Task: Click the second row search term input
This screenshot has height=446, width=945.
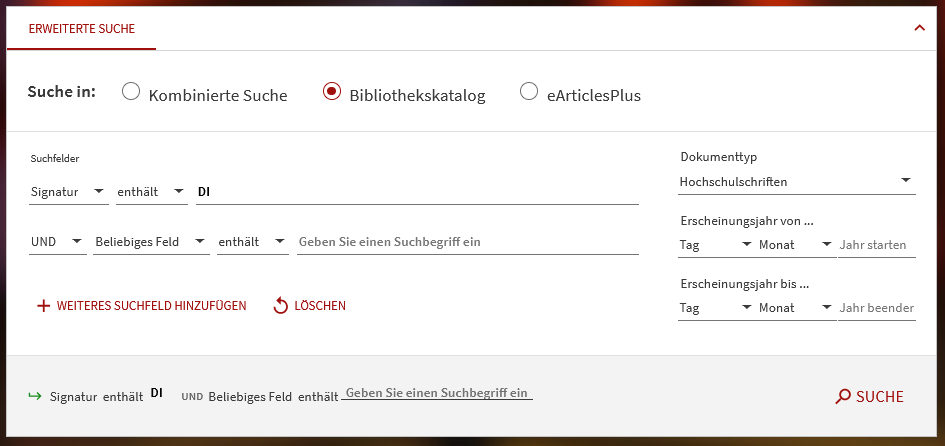Action: coord(467,242)
